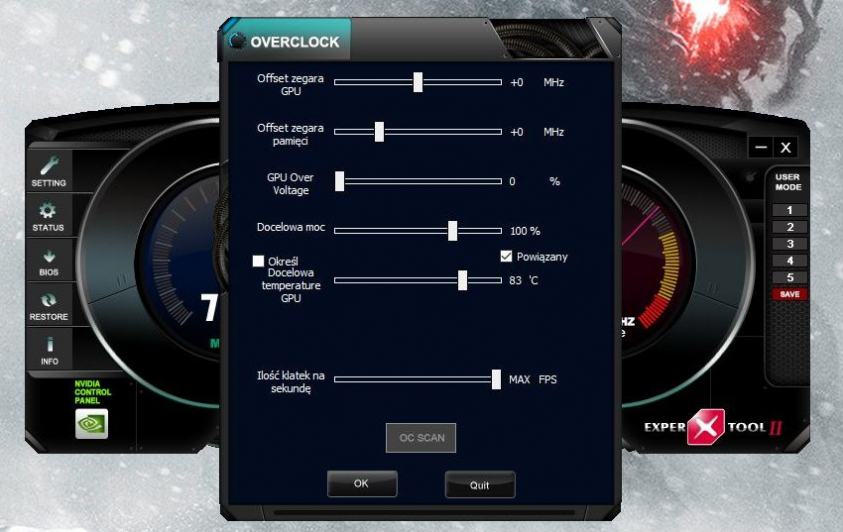Viewport: 843px width, 532px height.
Task: Select user mode profile 1
Action: point(789,210)
